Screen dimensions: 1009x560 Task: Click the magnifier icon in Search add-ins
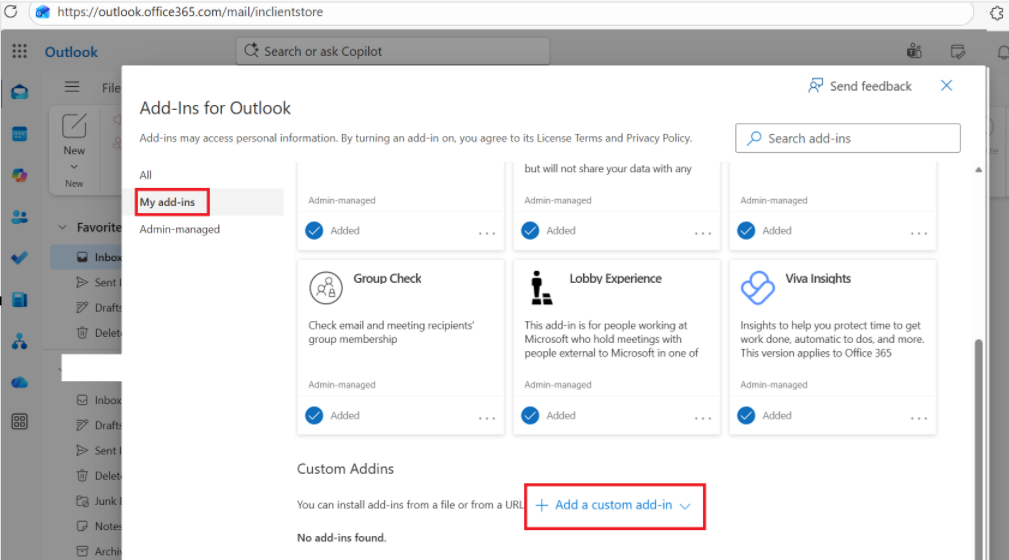tap(754, 138)
